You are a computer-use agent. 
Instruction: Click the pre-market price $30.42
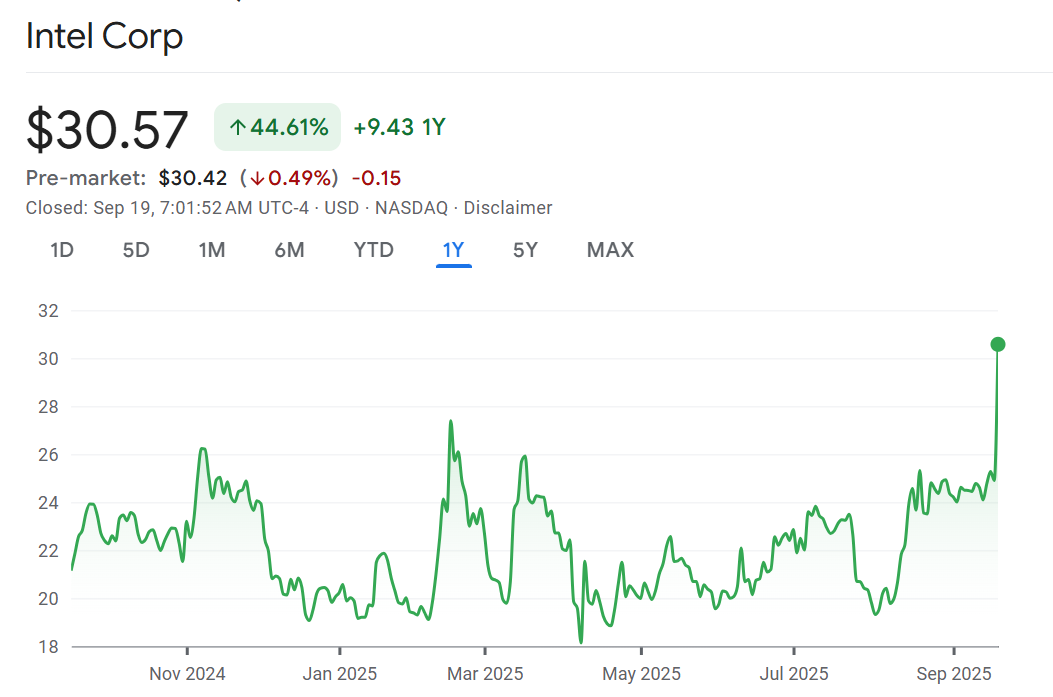(193, 178)
